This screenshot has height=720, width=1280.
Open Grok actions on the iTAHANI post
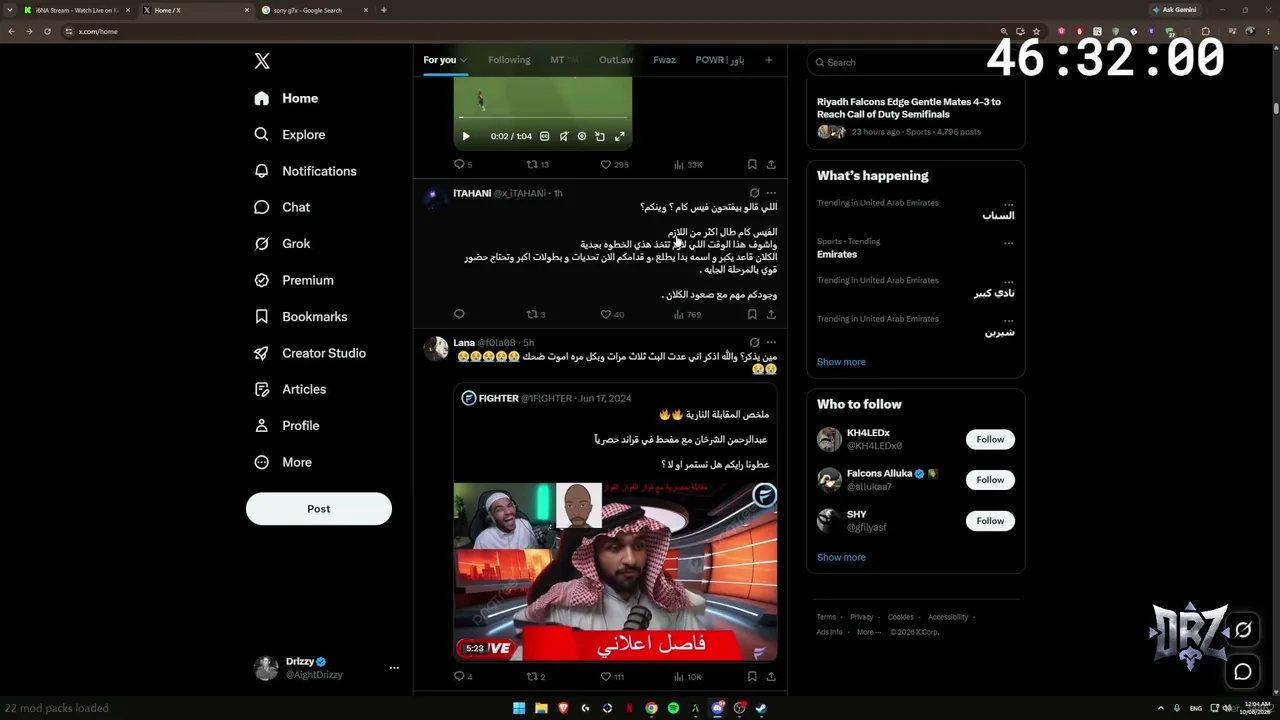755,193
